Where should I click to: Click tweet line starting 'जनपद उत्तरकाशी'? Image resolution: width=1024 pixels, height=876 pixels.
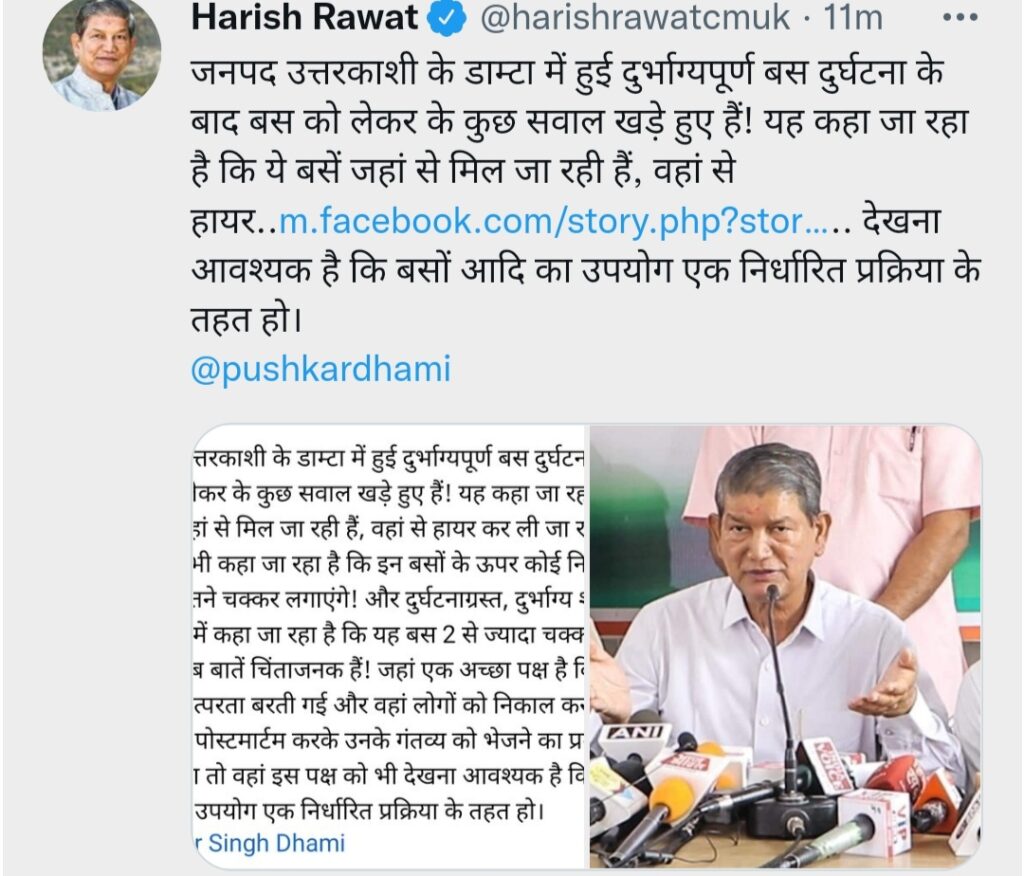click(567, 73)
